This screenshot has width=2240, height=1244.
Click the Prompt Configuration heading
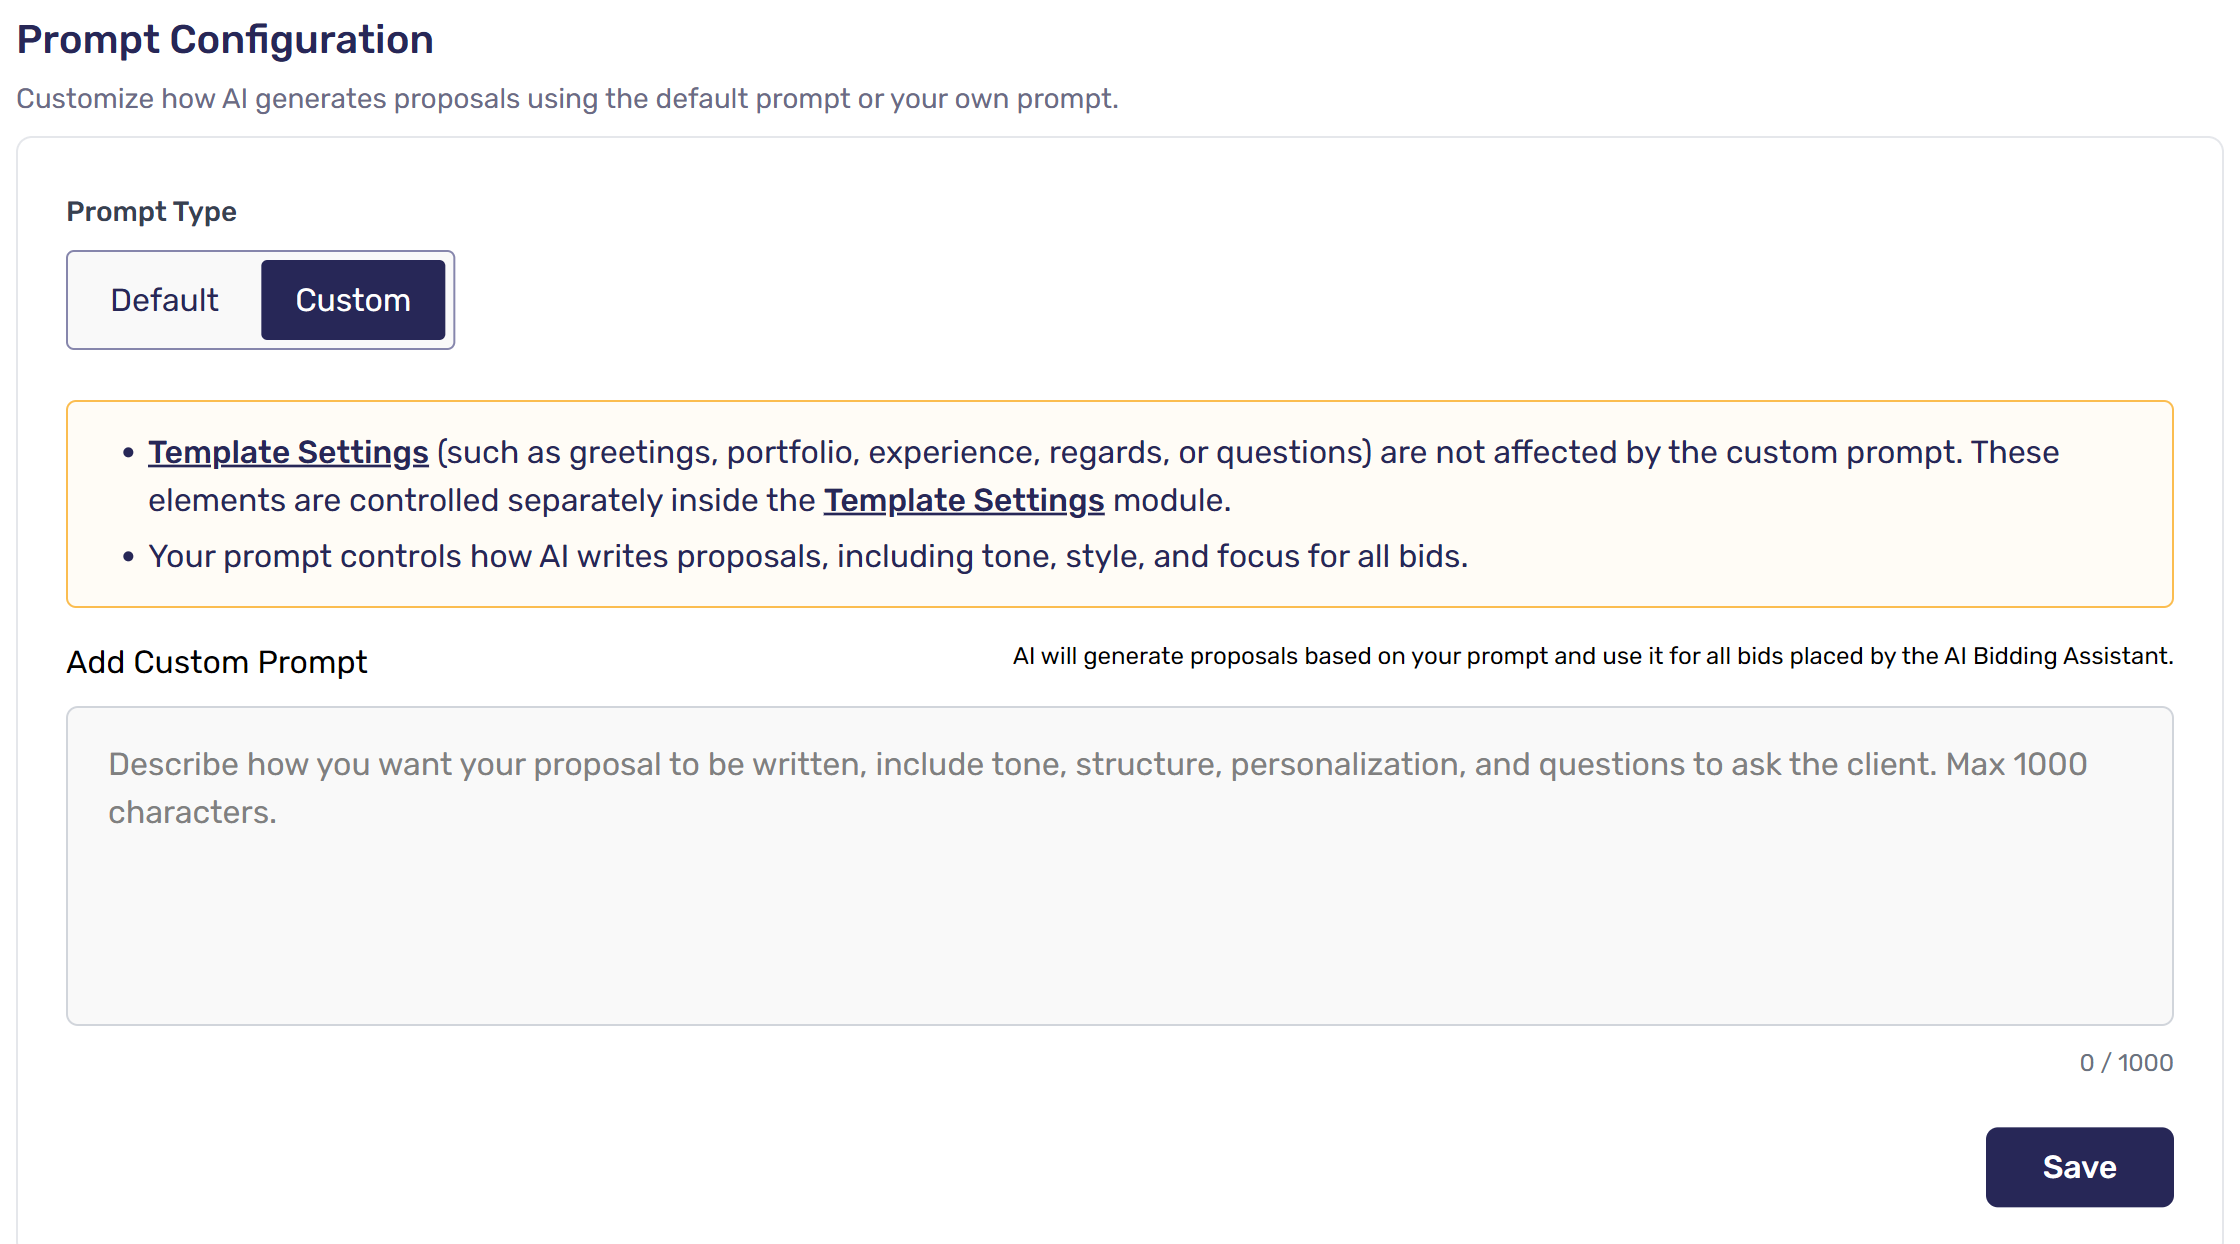coord(225,40)
